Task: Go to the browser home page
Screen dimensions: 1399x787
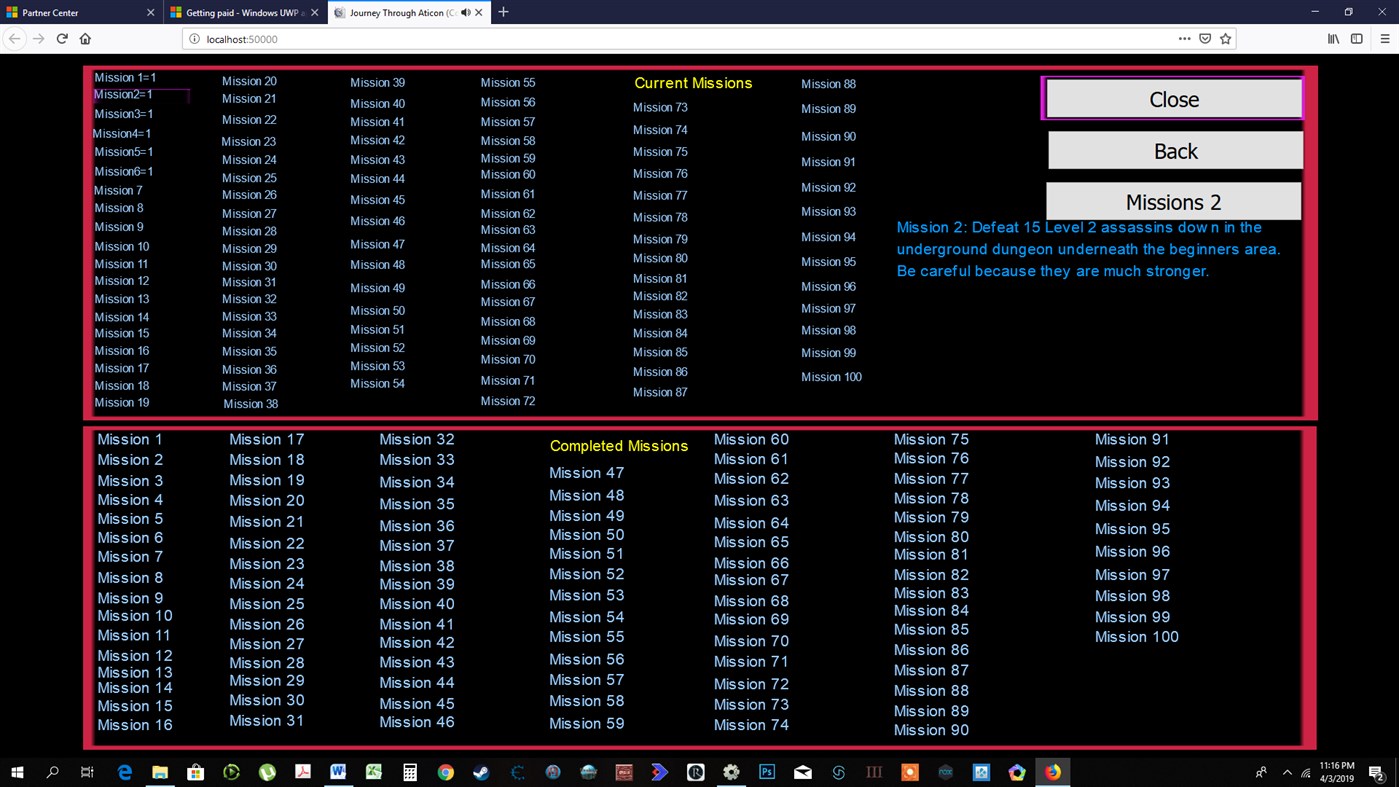Action: (85, 39)
